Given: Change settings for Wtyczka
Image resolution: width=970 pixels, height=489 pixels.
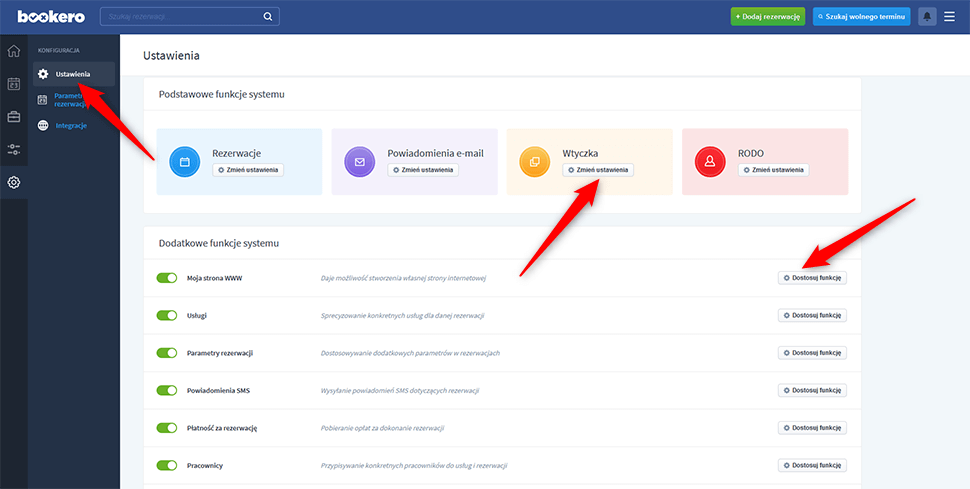Looking at the screenshot, I should (598, 170).
